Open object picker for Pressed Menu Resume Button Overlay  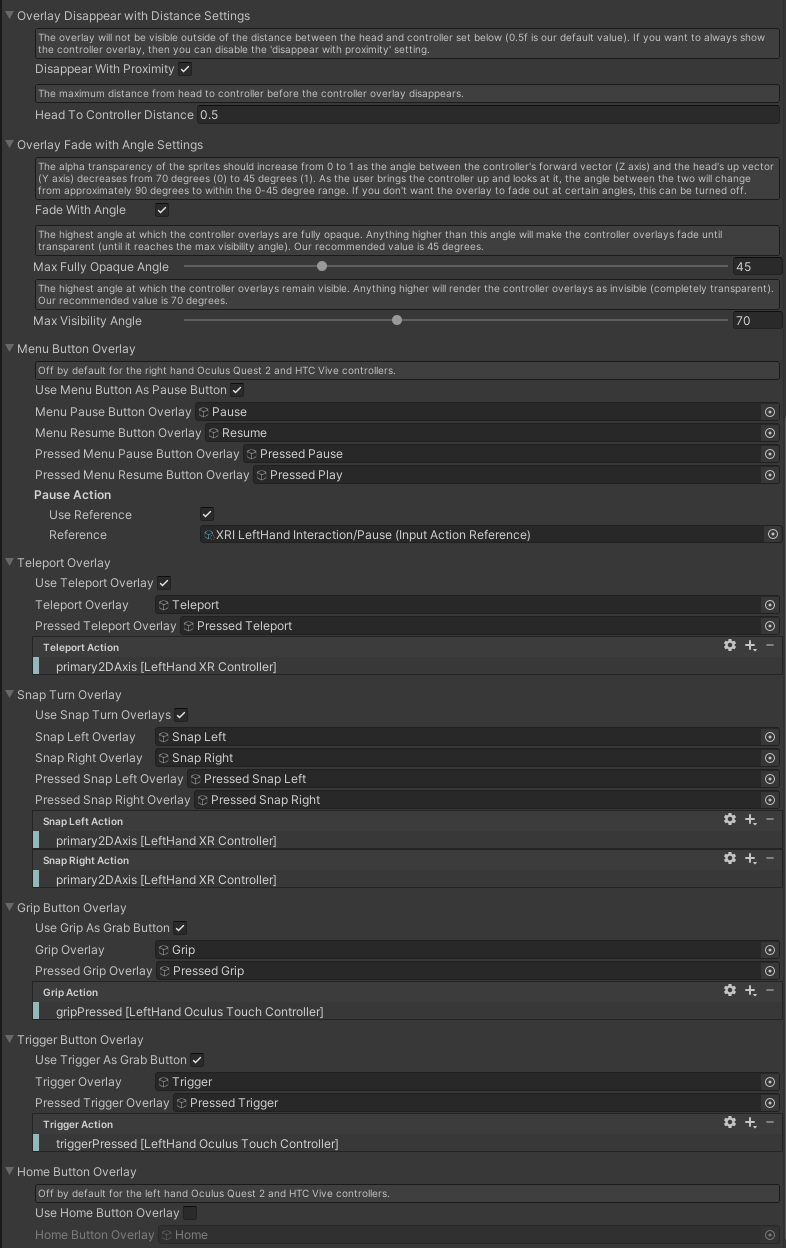pos(770,475)
